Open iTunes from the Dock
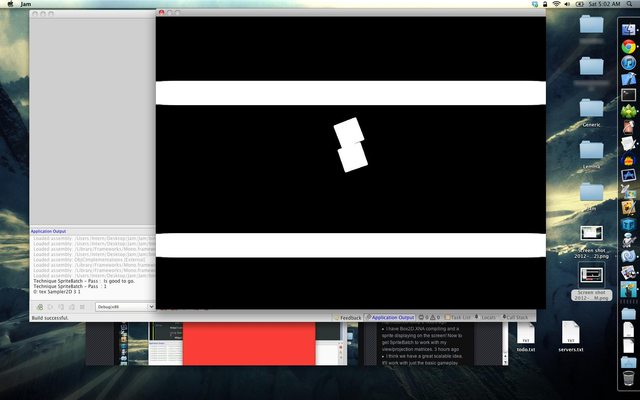 [629, 63]
